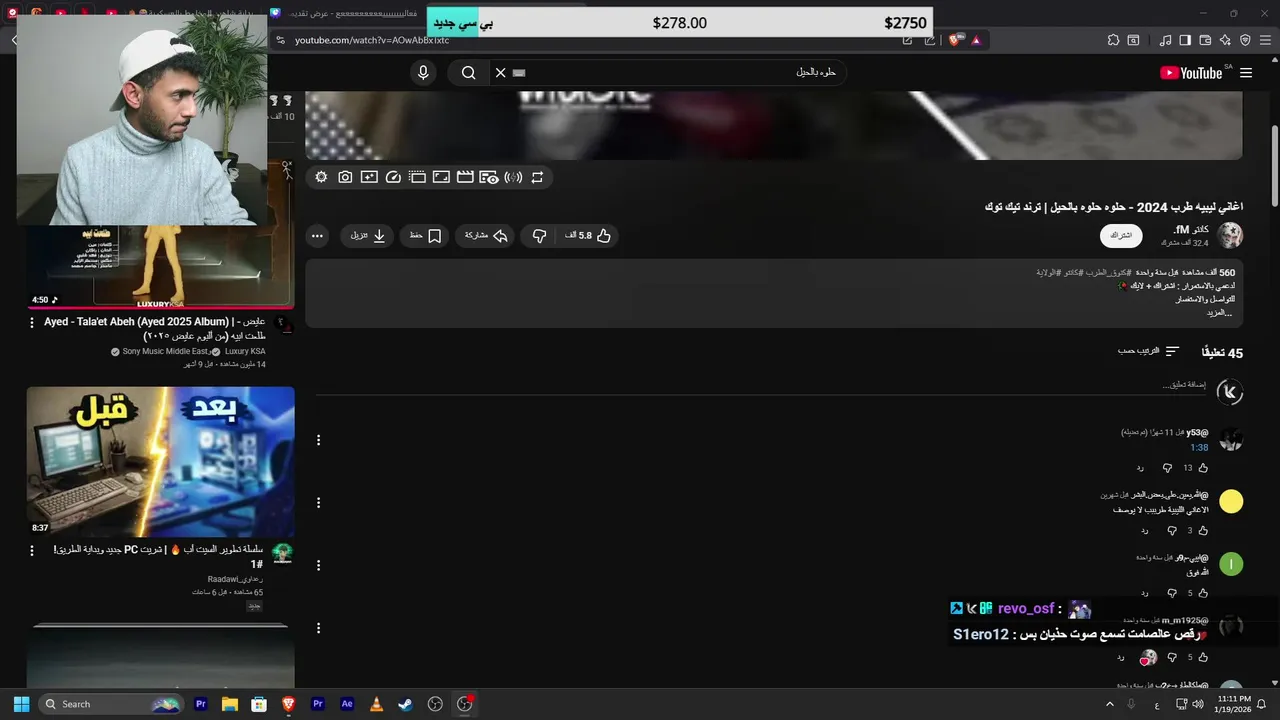Screen dimensions: 1280x720
Task: Open the Brave browser main menu
Action: 1265,40
